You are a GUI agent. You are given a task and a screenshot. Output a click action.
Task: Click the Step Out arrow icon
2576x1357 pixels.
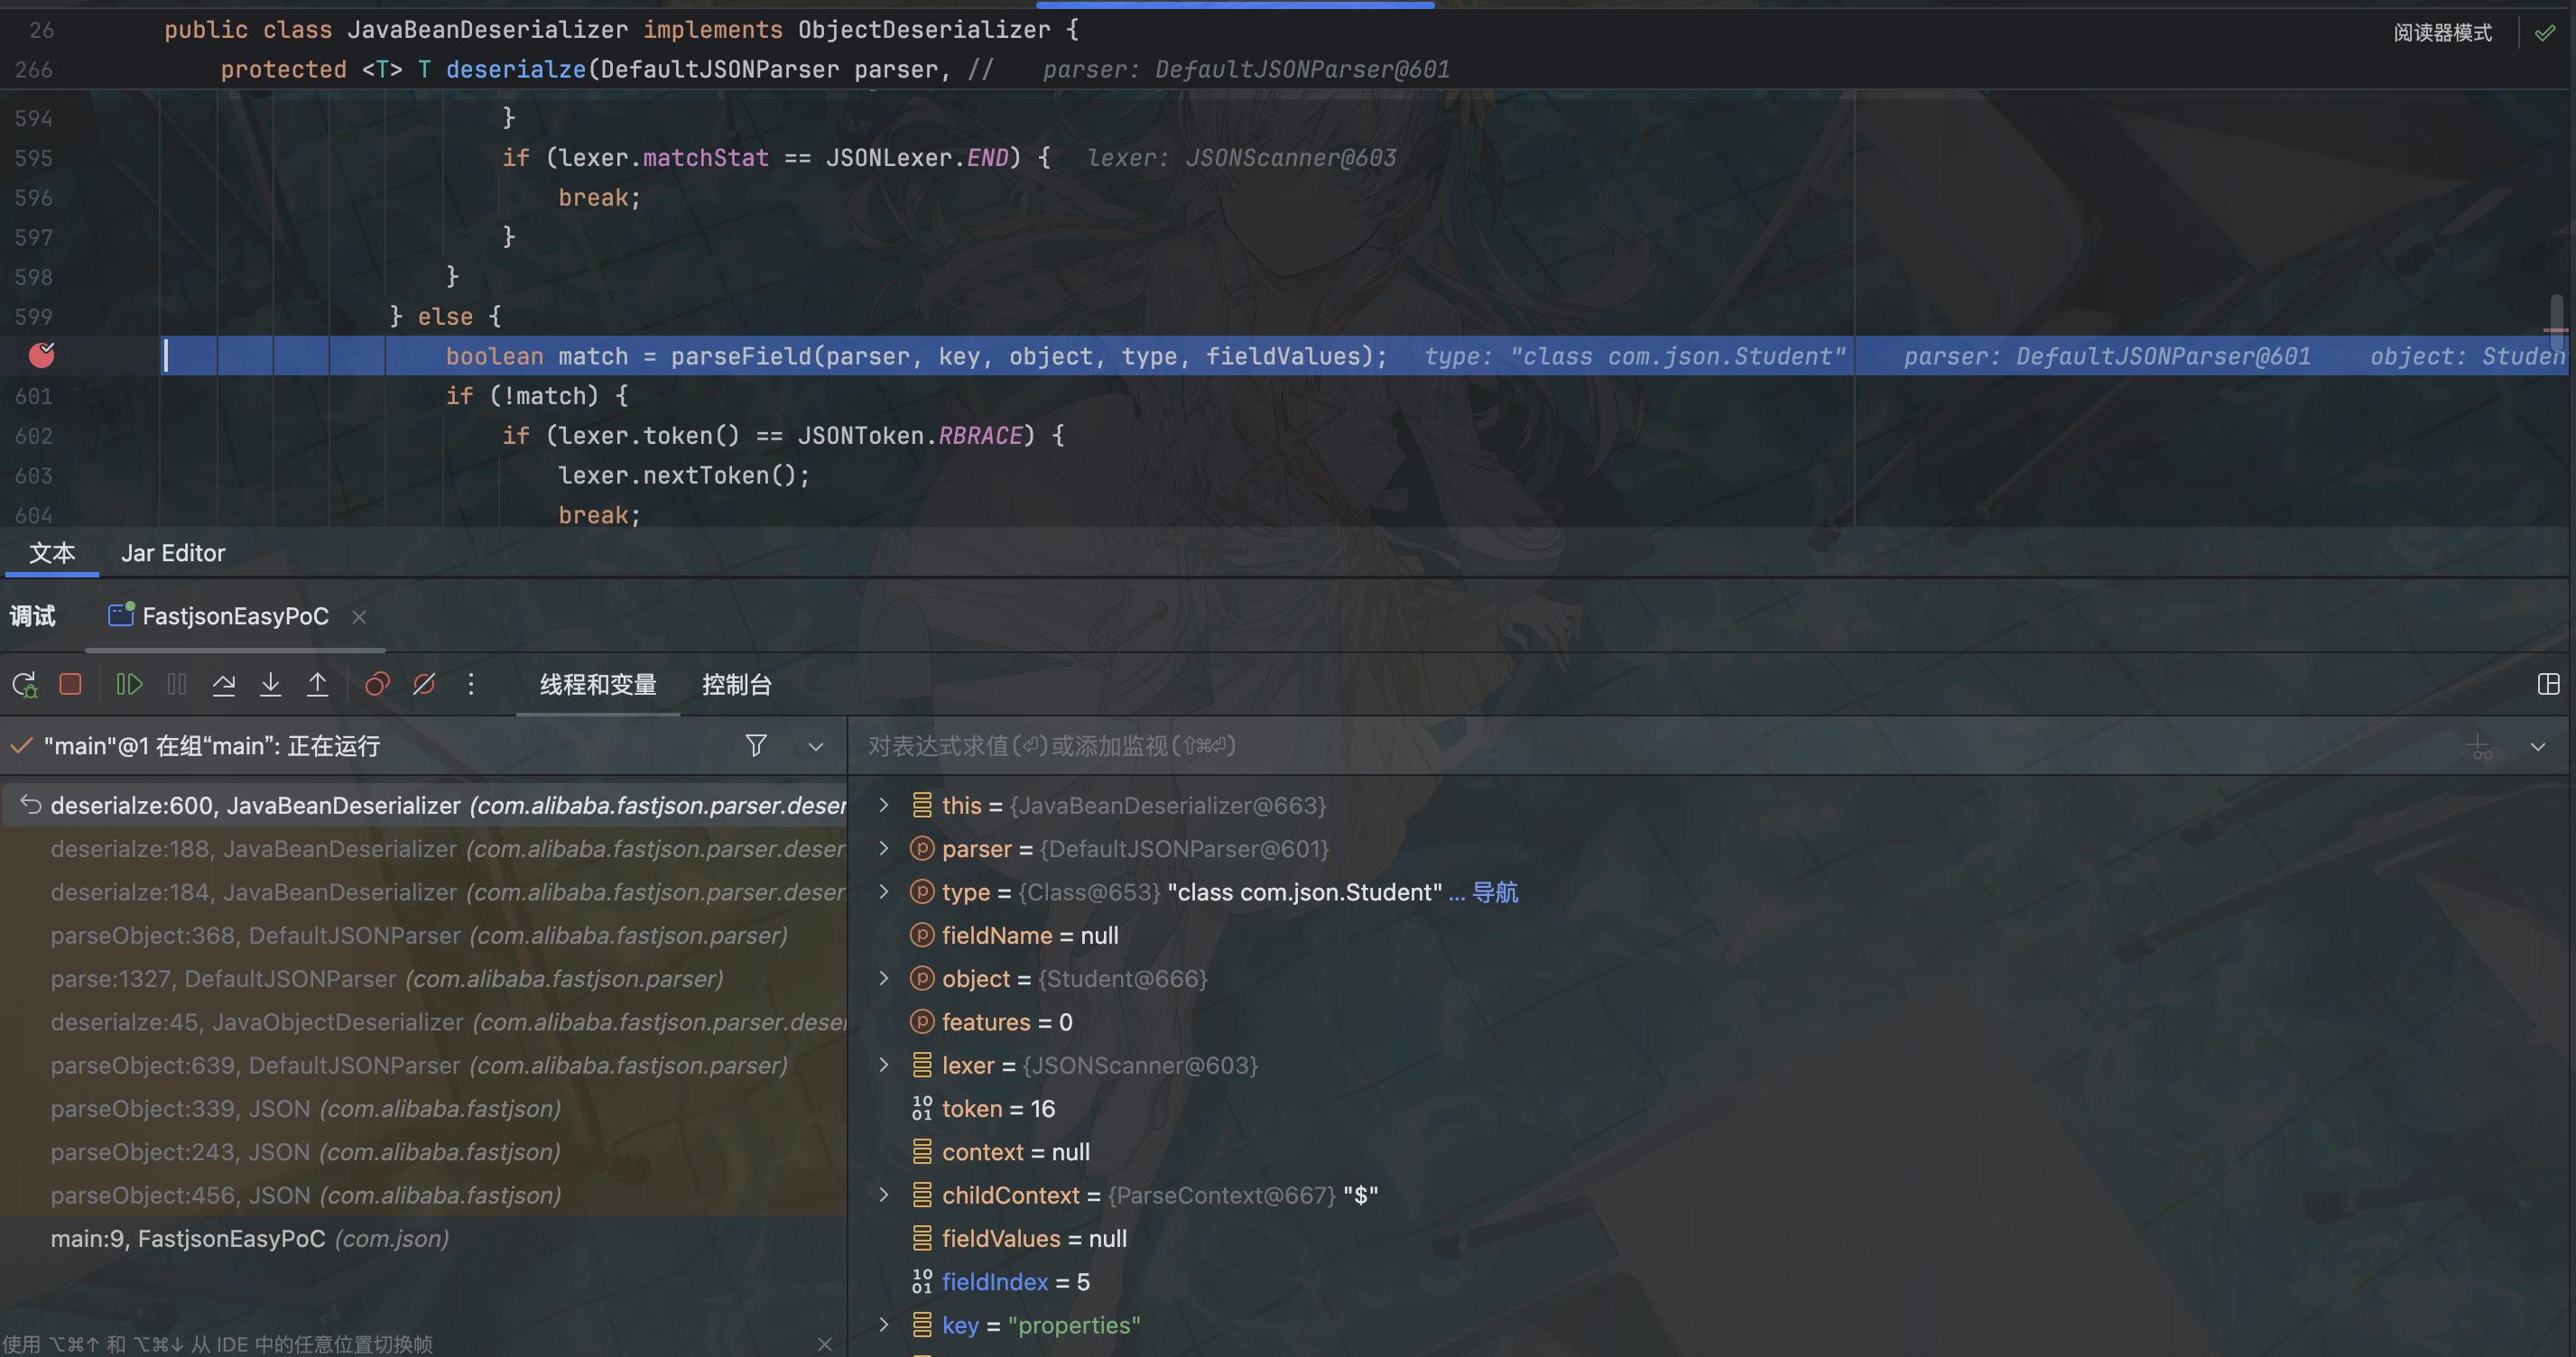tap(317, 684)
